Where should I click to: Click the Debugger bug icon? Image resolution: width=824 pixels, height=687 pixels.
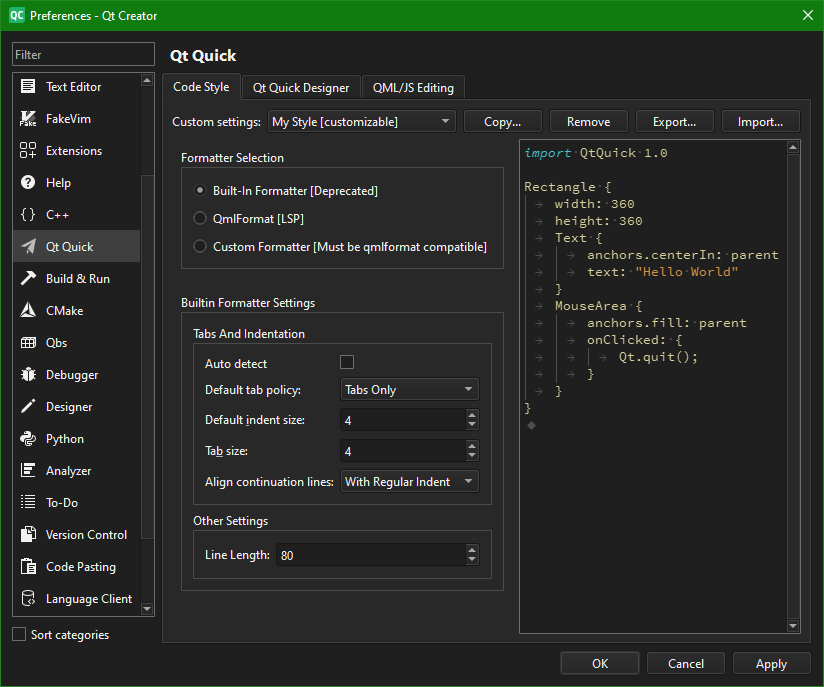pyautogui.click(x=28, y=374)
